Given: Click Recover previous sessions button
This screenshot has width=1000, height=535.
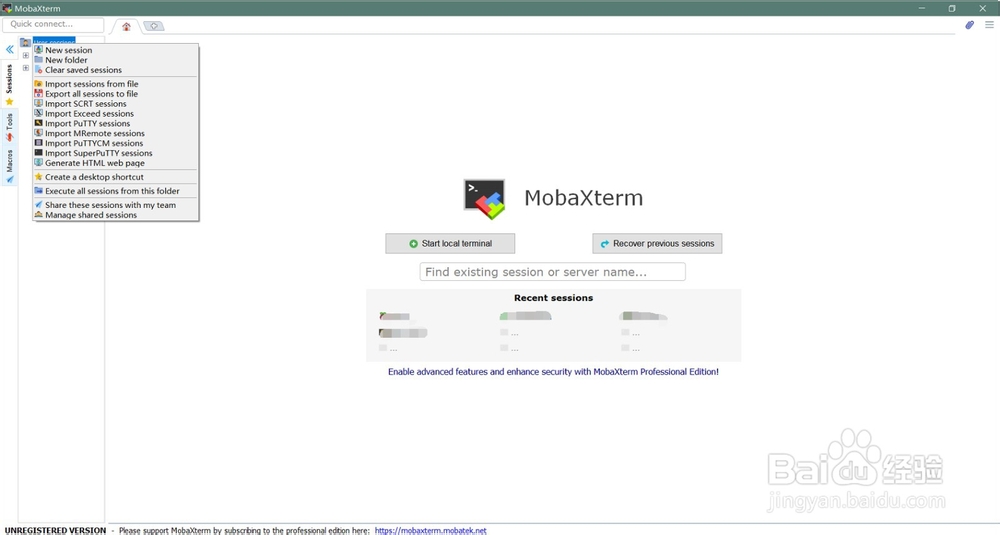Looking at the screenshot, I should tap(657, 244).
